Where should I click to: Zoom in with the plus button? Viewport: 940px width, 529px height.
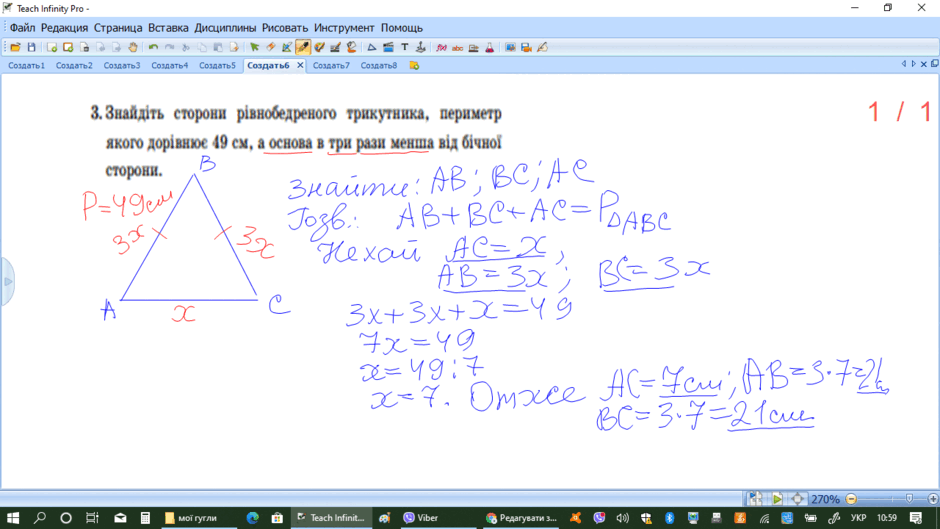coord(933,499)
